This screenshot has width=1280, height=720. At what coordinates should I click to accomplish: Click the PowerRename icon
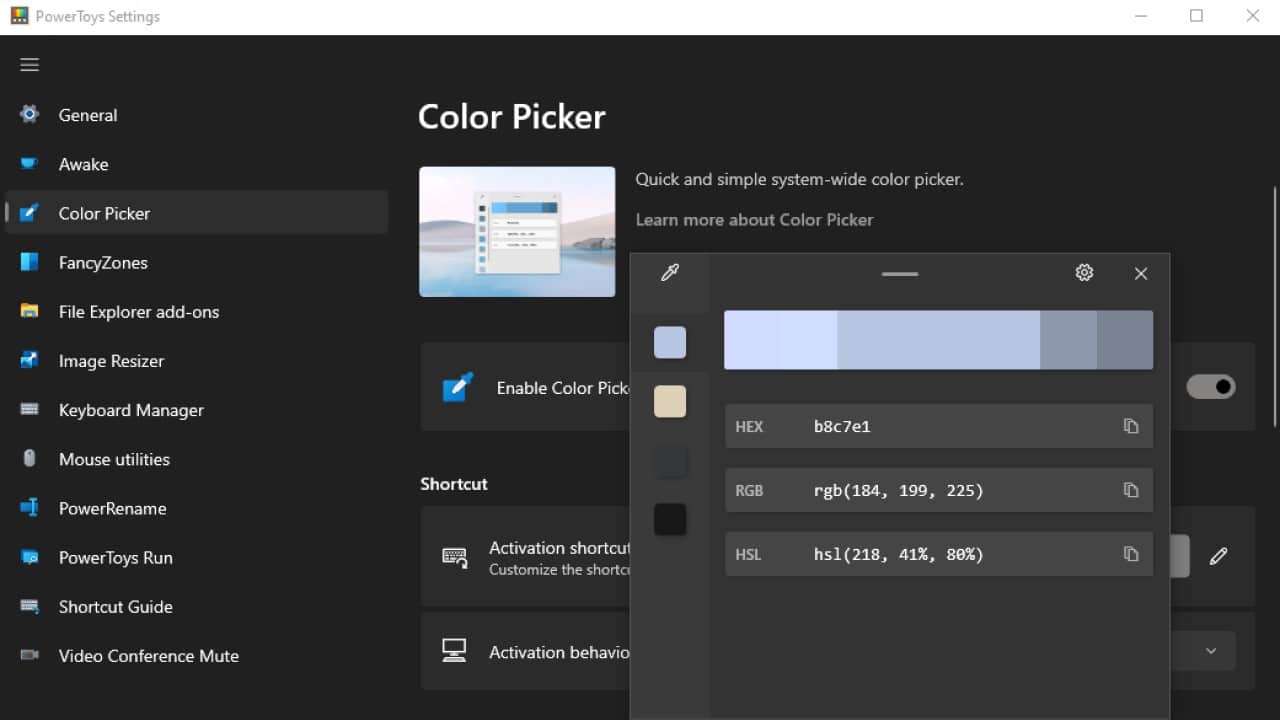tap(29, 508)
